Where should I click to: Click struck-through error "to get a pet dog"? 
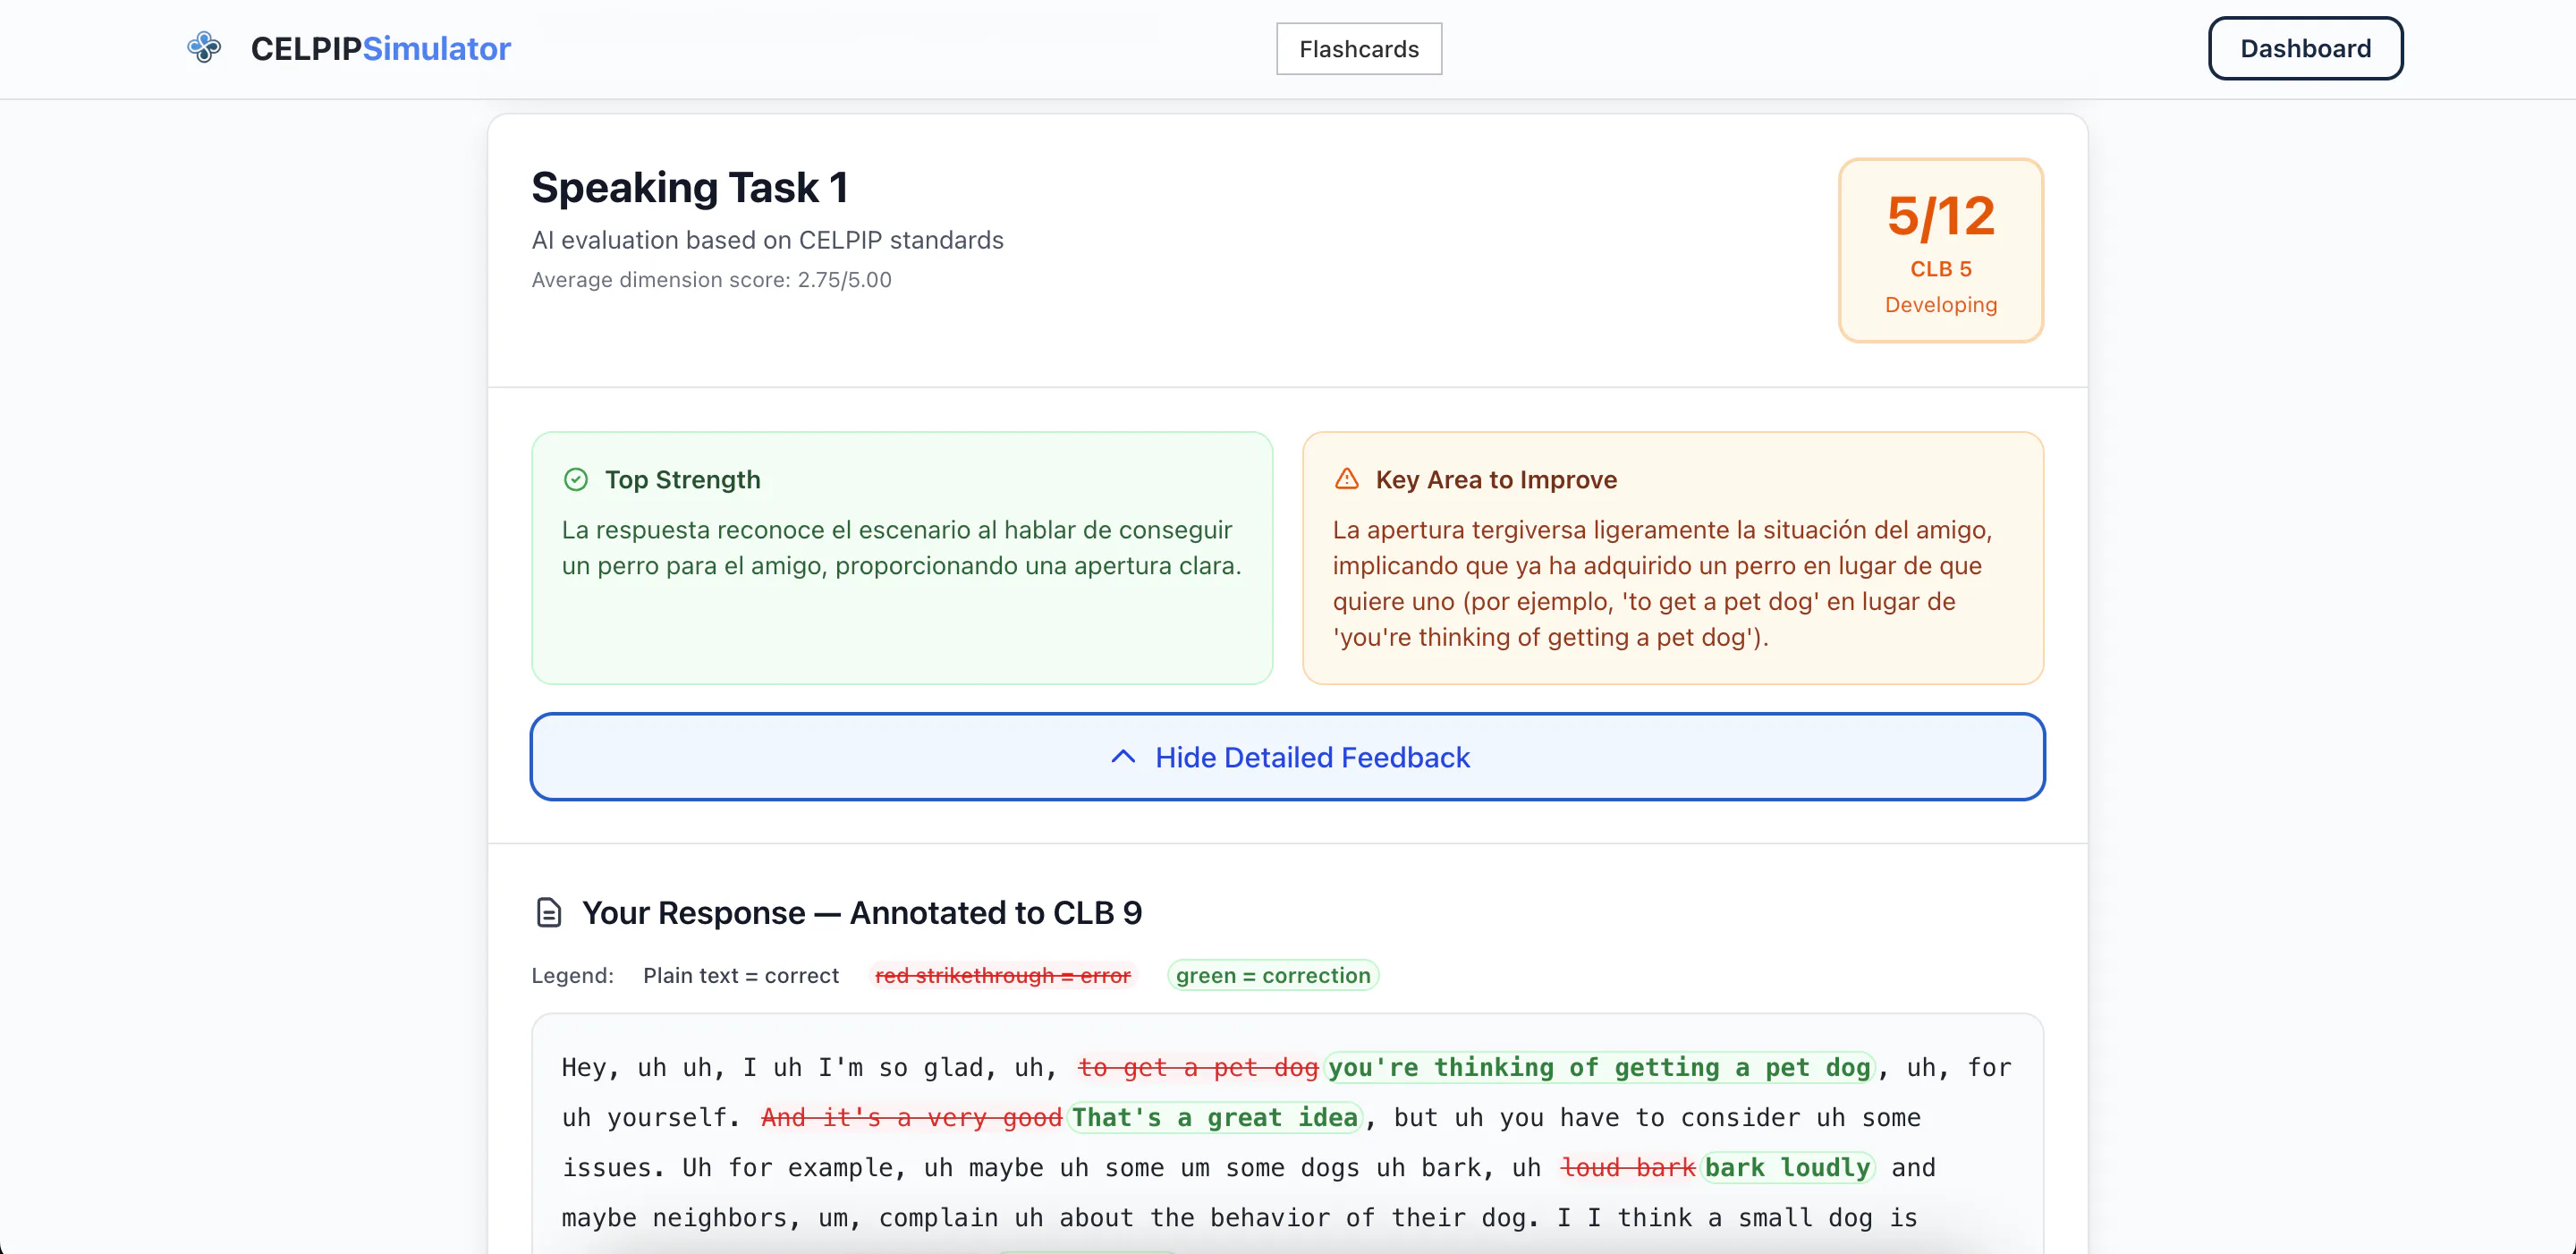1198,1068
